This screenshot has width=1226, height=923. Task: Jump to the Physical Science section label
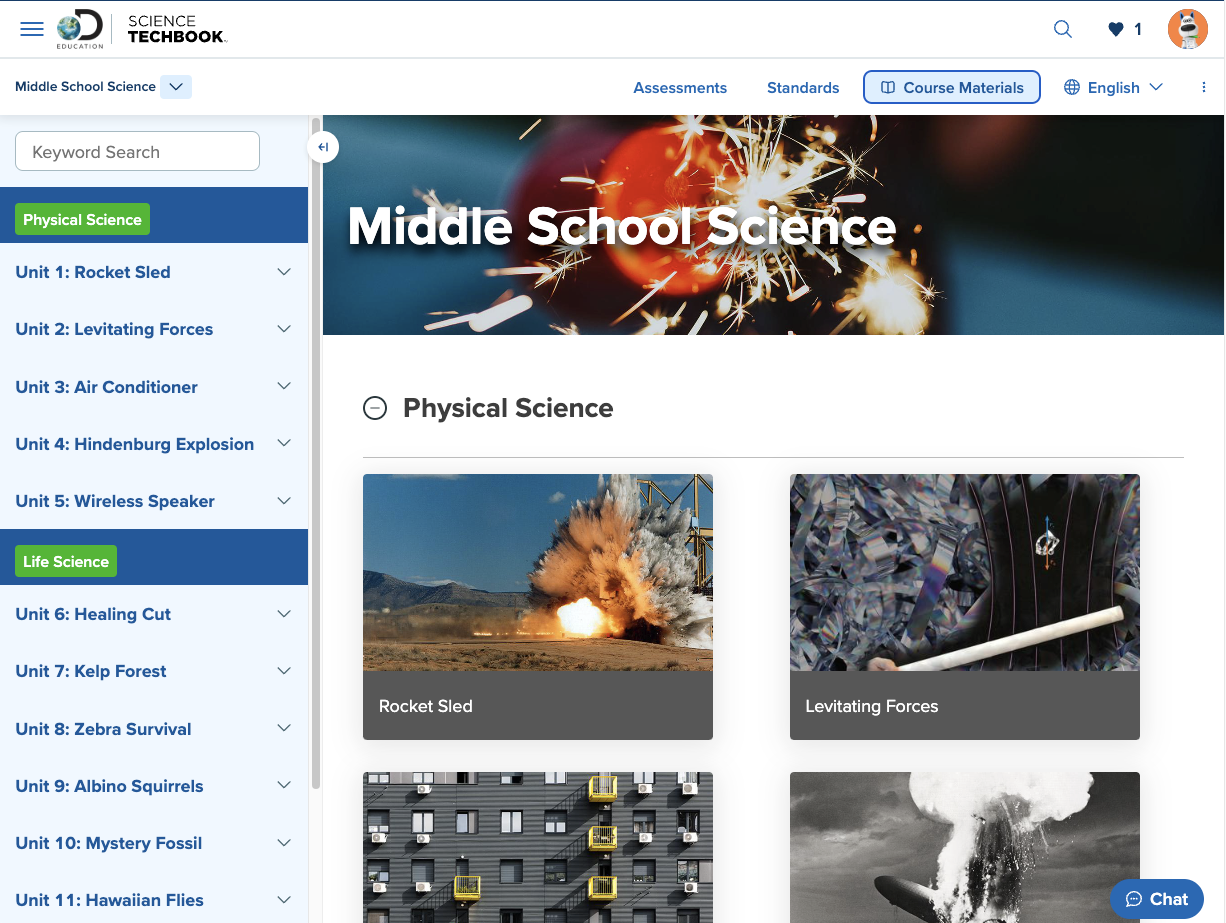click(x=82, y=220)
